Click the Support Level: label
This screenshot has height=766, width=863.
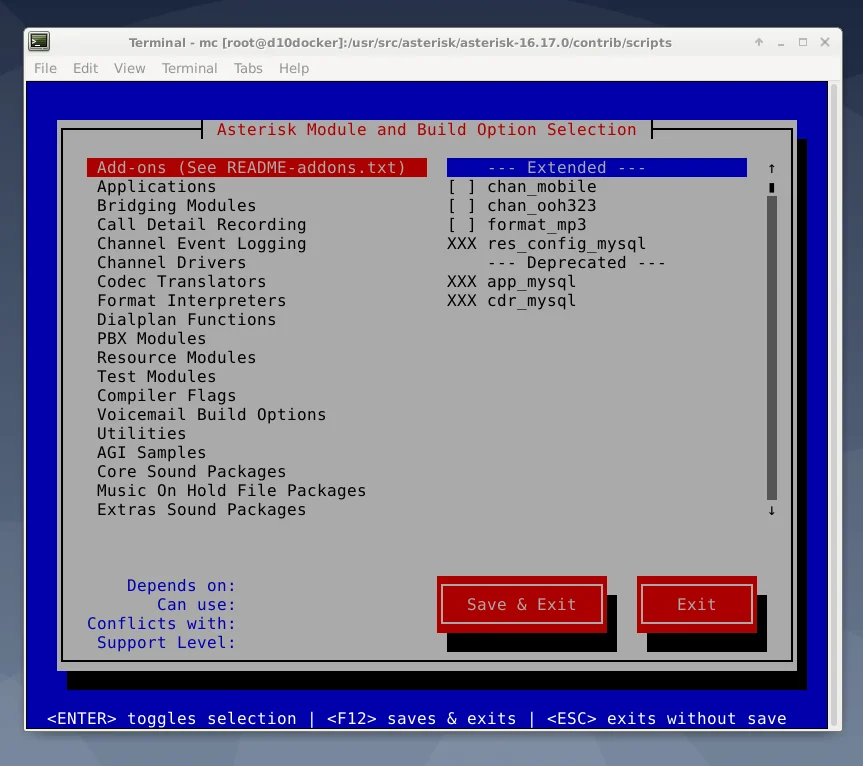coord(166,643)
